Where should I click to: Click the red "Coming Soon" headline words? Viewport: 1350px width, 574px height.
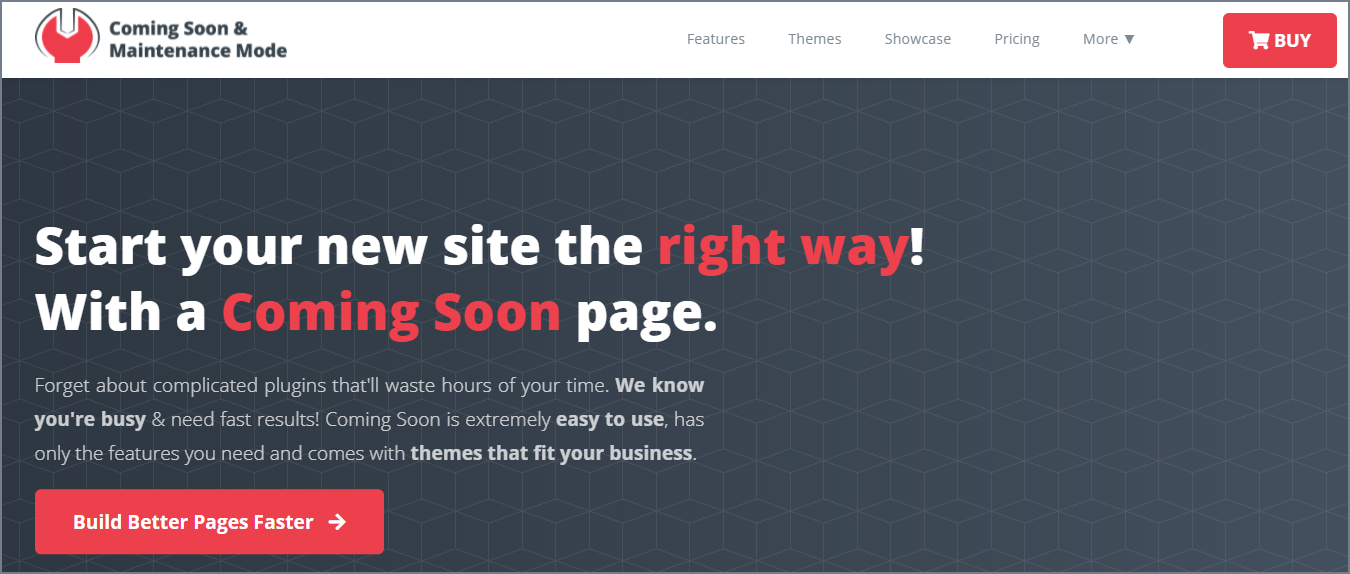click(x=391, y=312)
